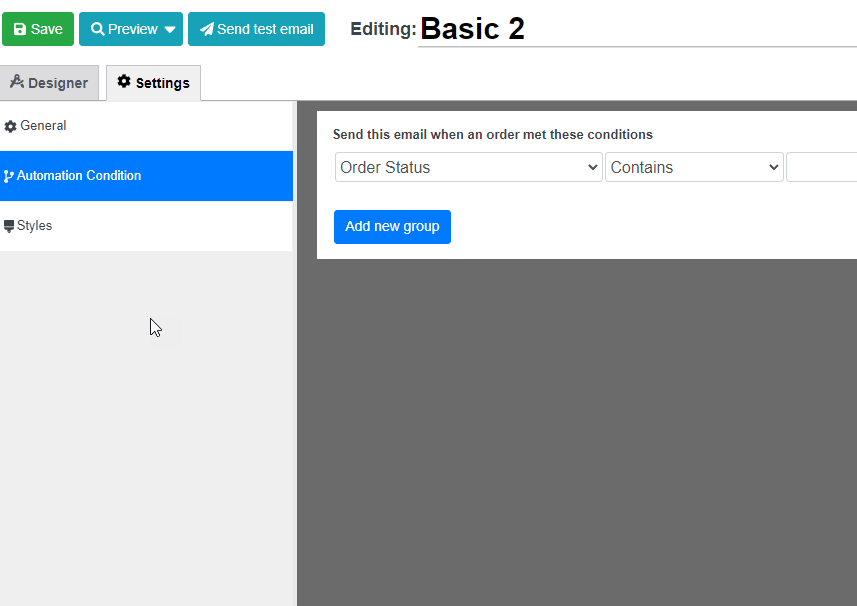Open the Contains operator dropdown
Viewport: 857px width, 606px height.
pyautogui.click(x=694, y=167)
